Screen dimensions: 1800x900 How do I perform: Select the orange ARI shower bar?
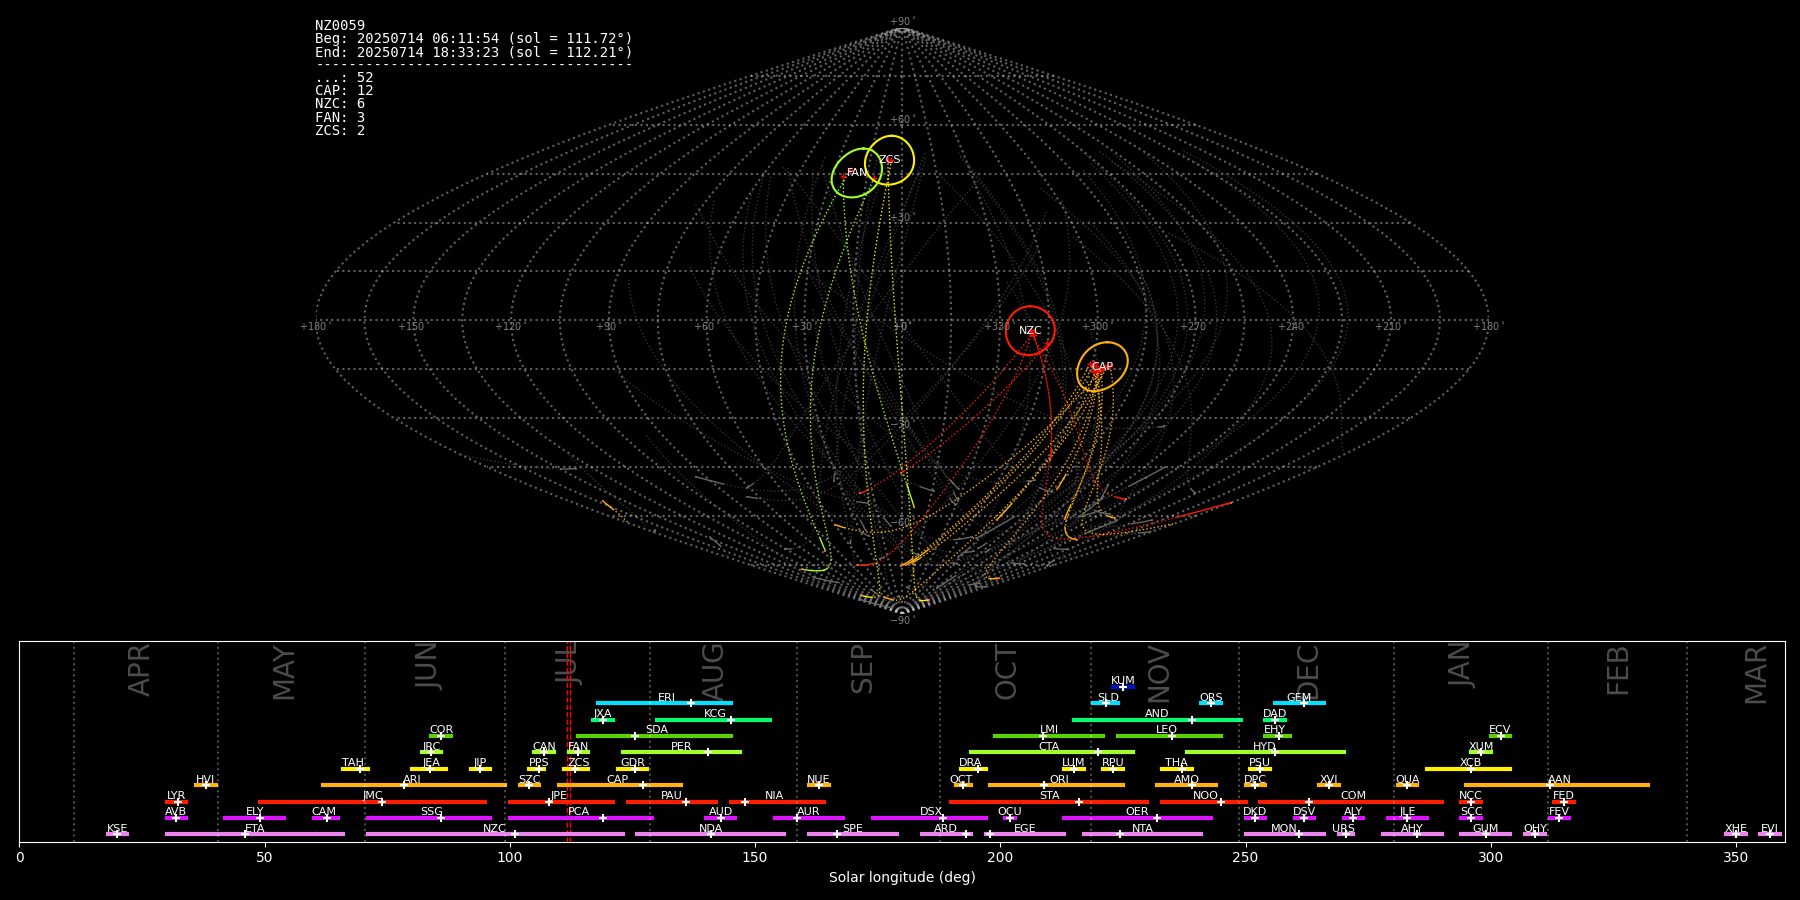tap(414, 785)
